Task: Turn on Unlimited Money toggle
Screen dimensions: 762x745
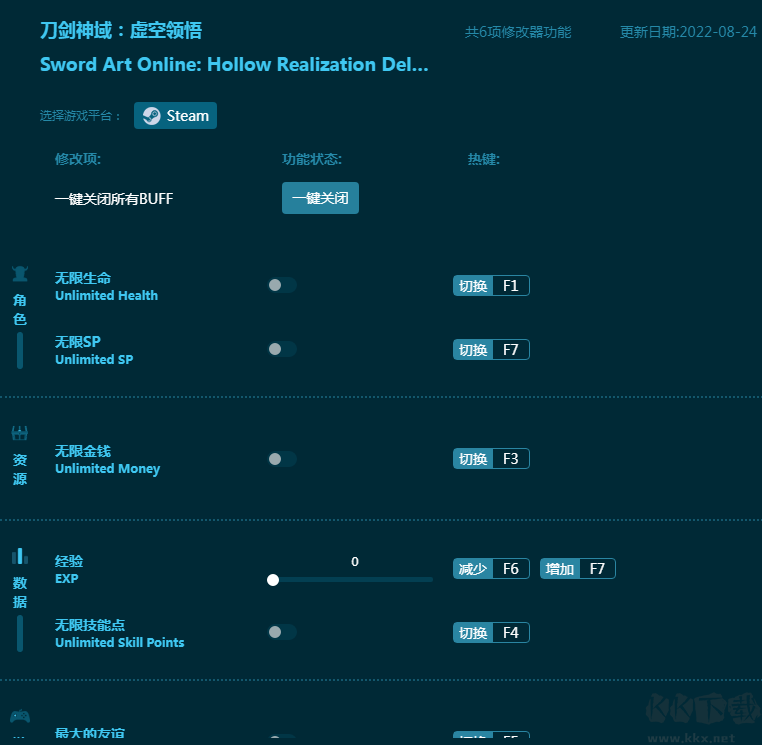Action: 282,459
